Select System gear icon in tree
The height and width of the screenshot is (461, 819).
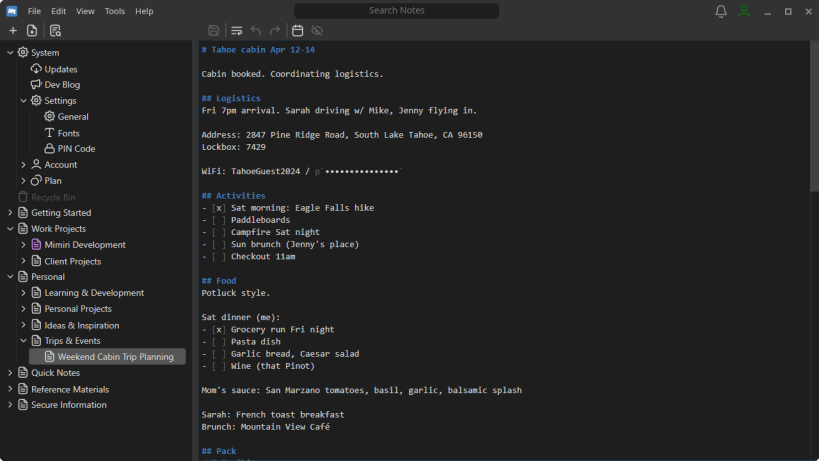click(23, 52)
